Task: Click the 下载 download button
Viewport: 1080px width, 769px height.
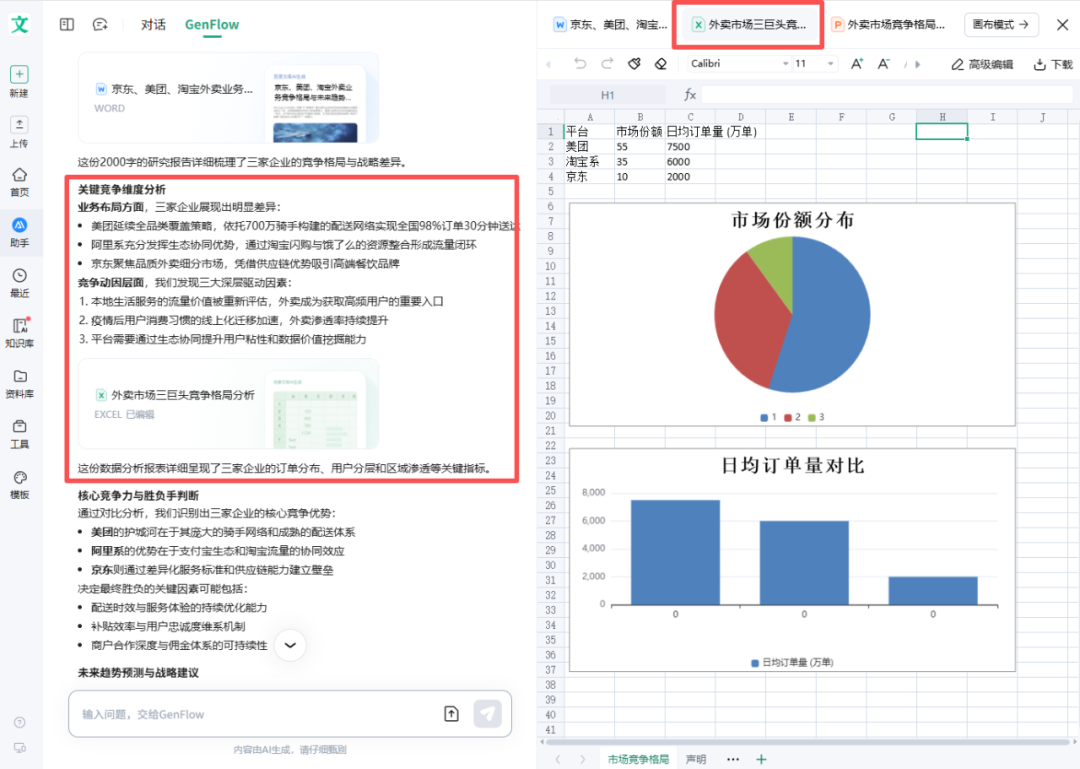Action: click(x=1053, y=64)
